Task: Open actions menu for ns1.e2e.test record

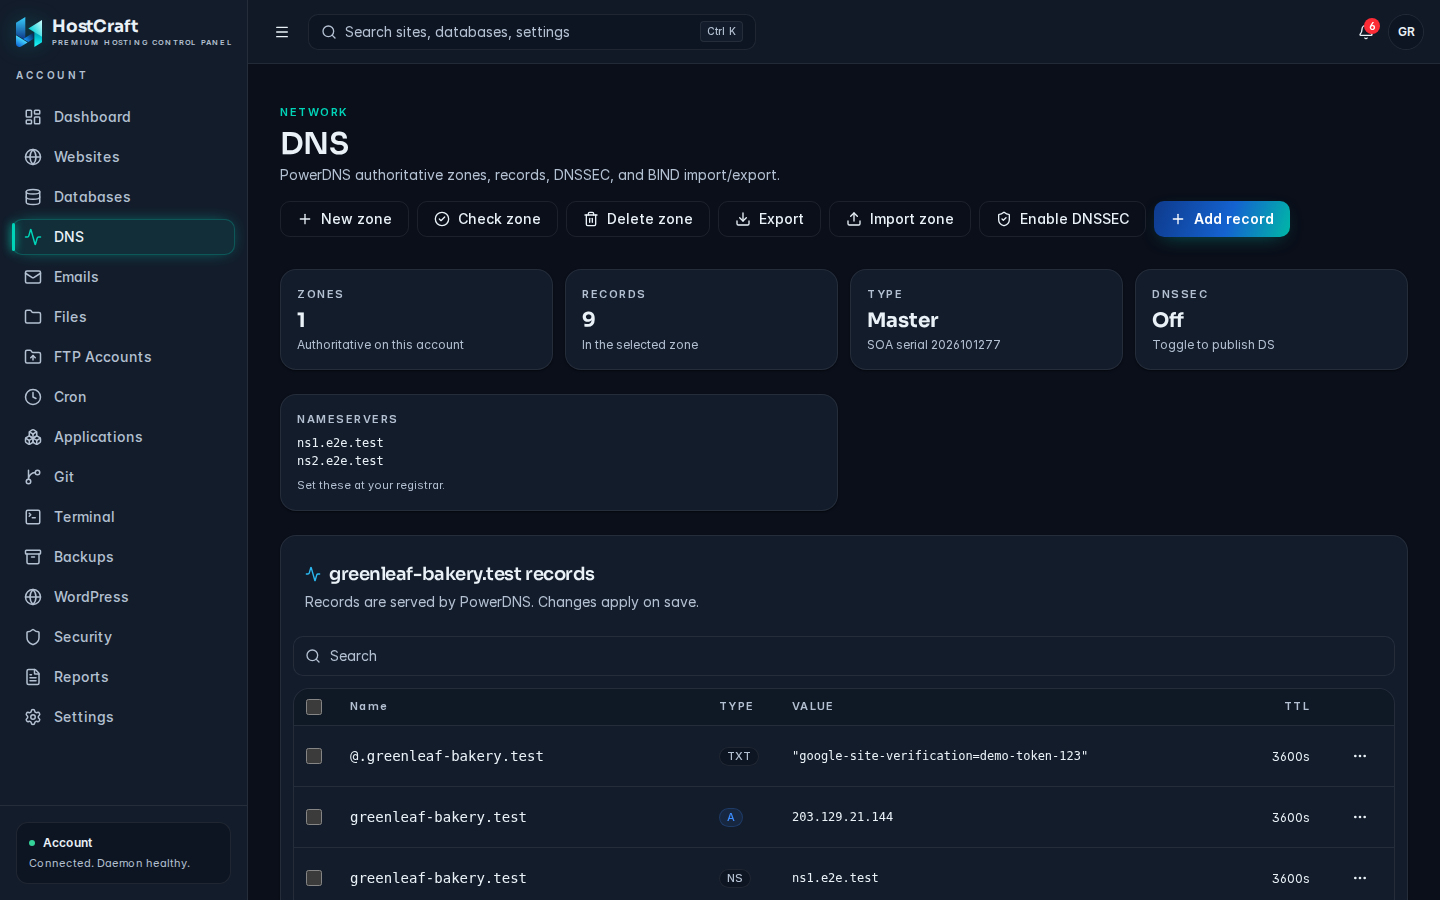Action: pos(1360,878)
